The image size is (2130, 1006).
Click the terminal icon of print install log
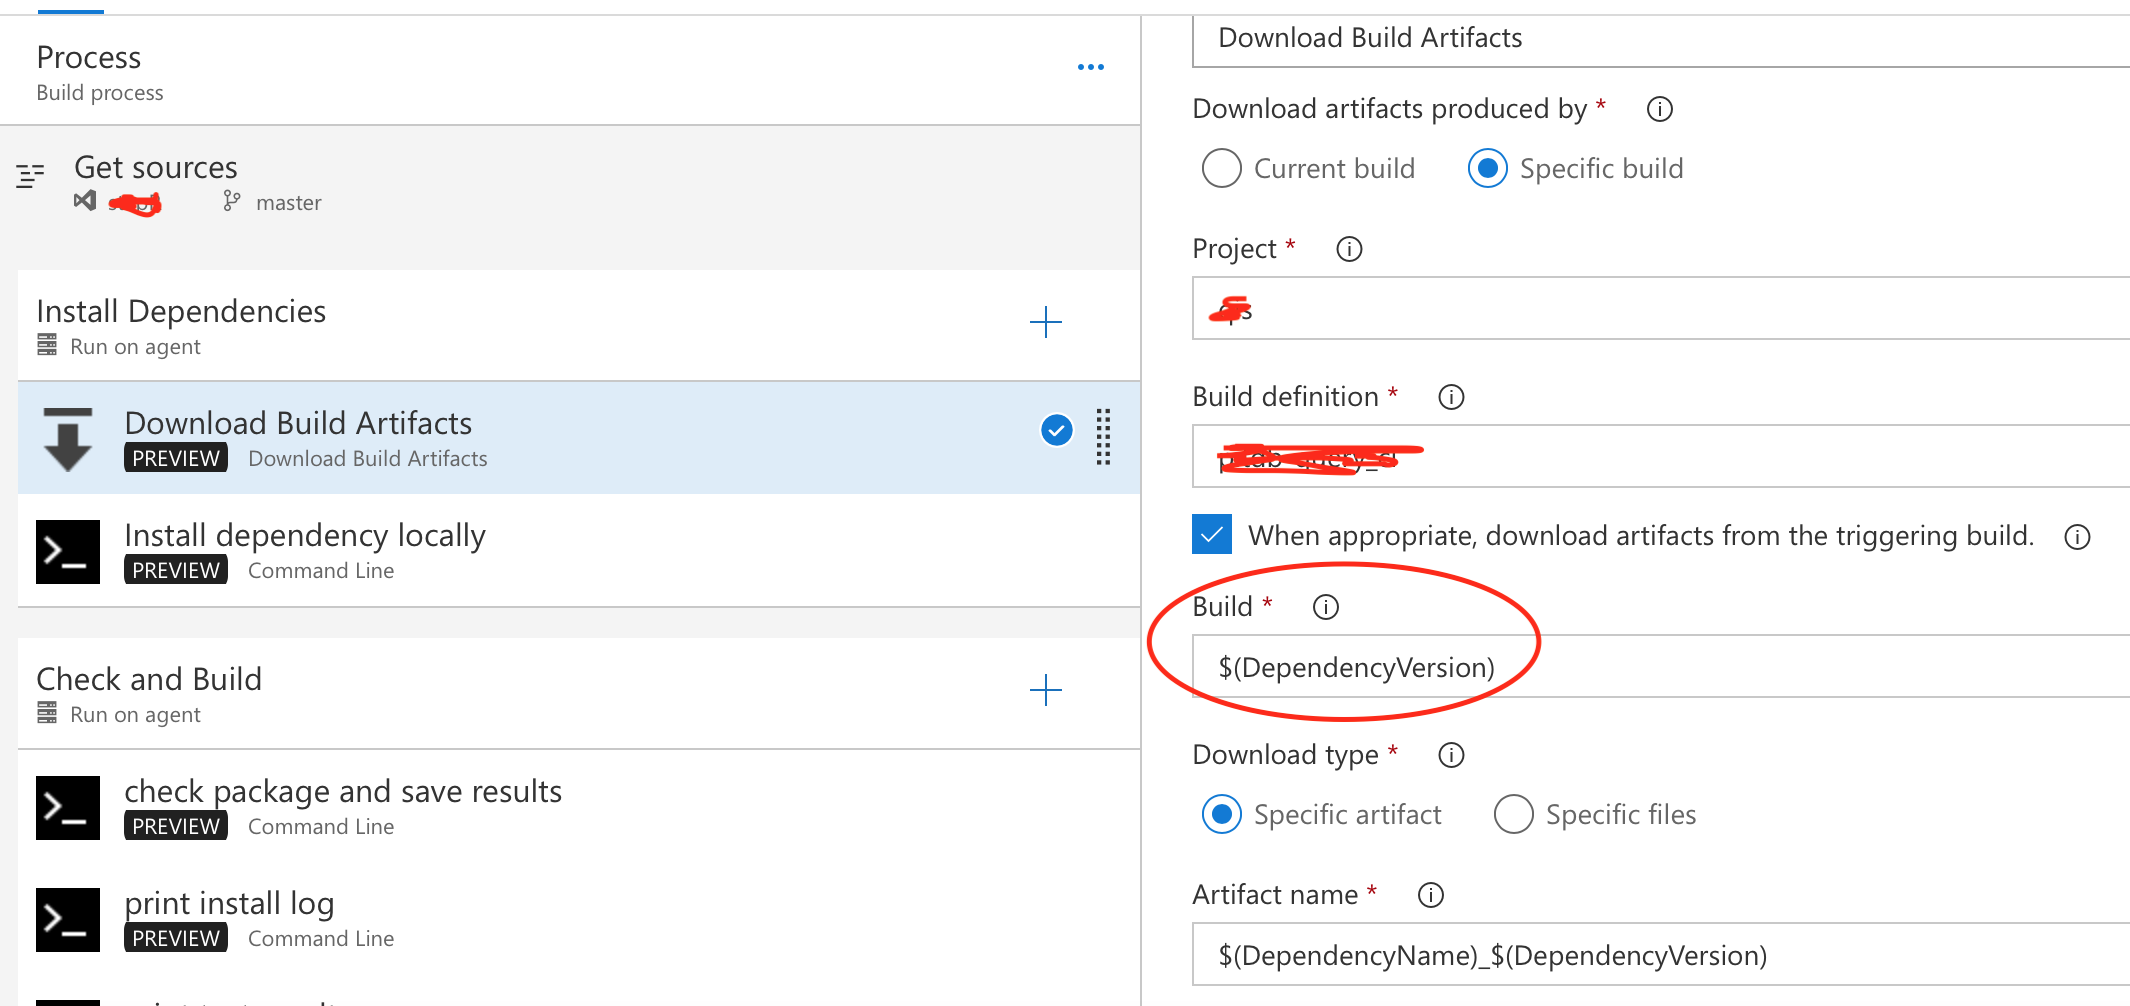67,919
